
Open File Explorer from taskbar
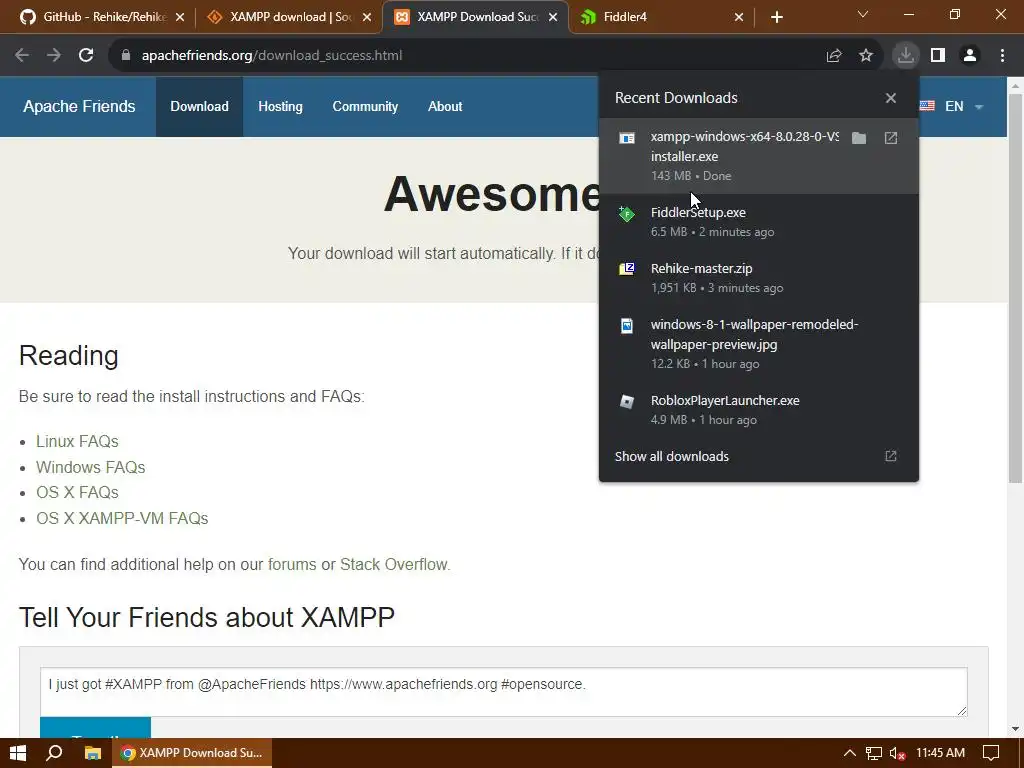coord(93,753)
